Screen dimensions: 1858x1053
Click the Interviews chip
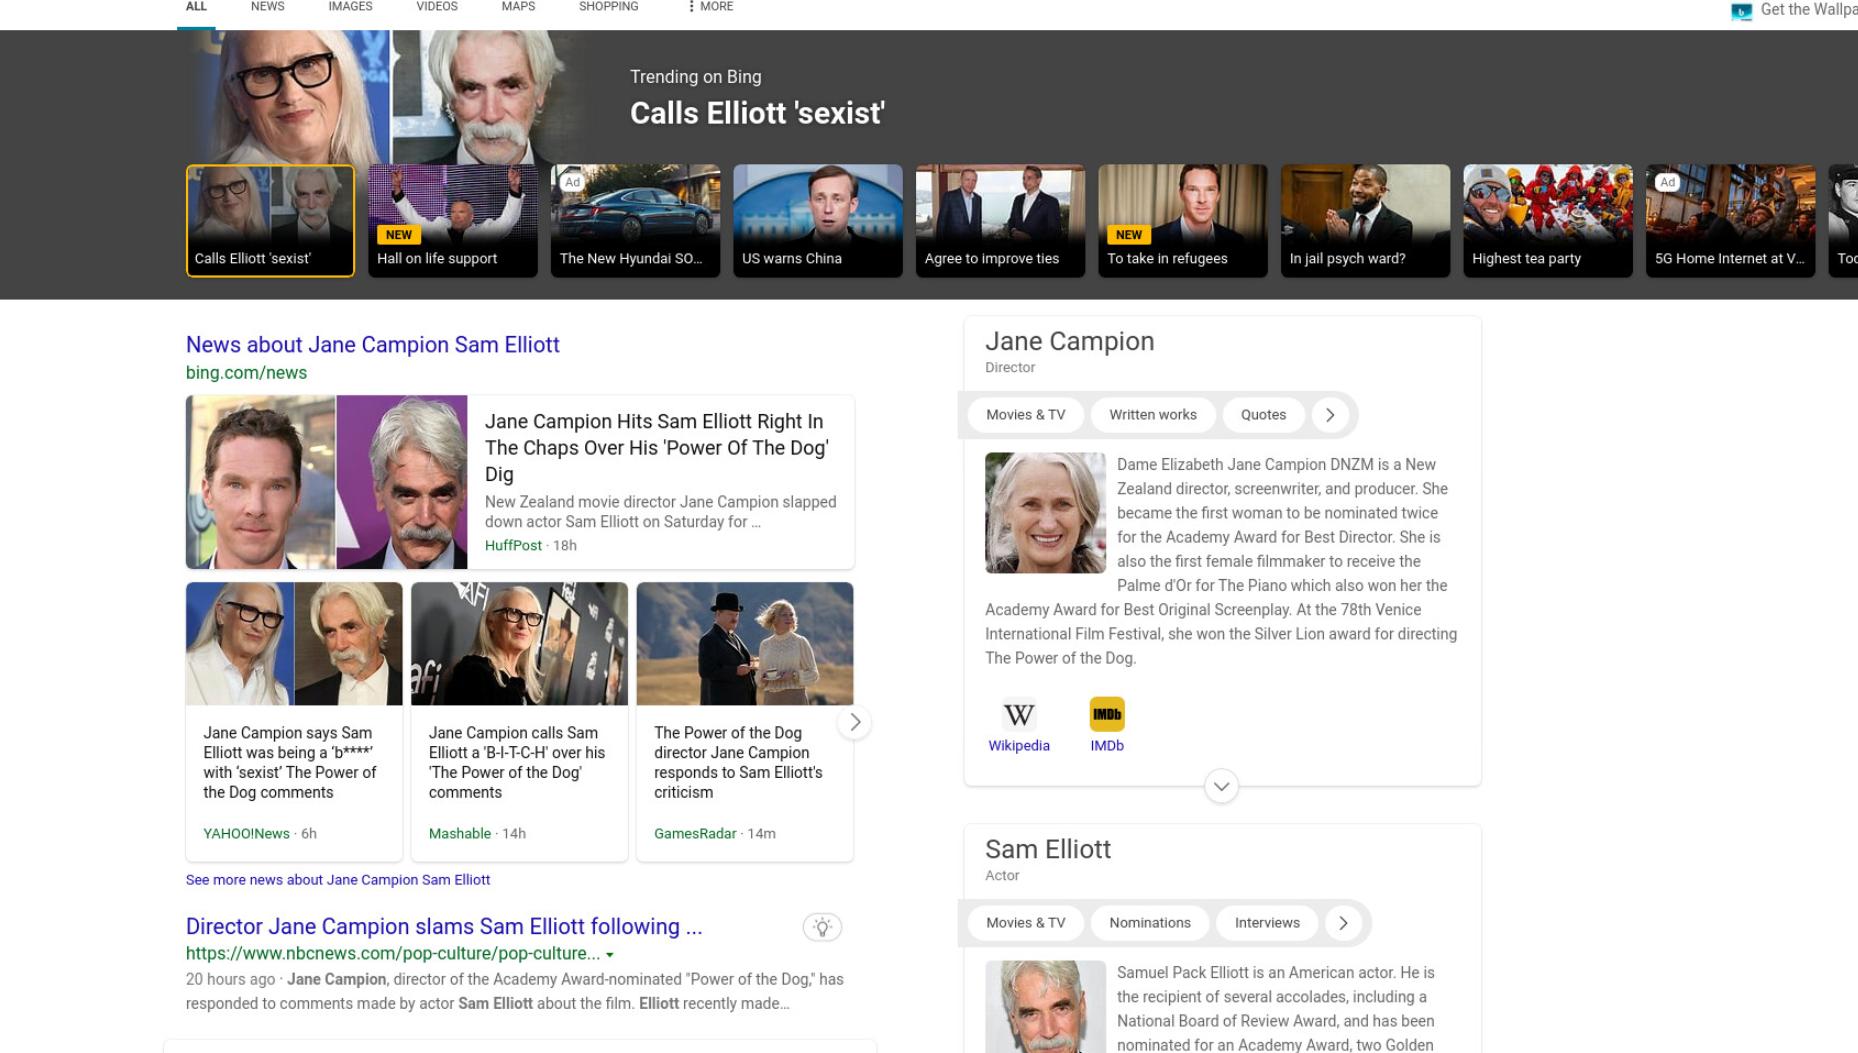[x=1267, y=923]
